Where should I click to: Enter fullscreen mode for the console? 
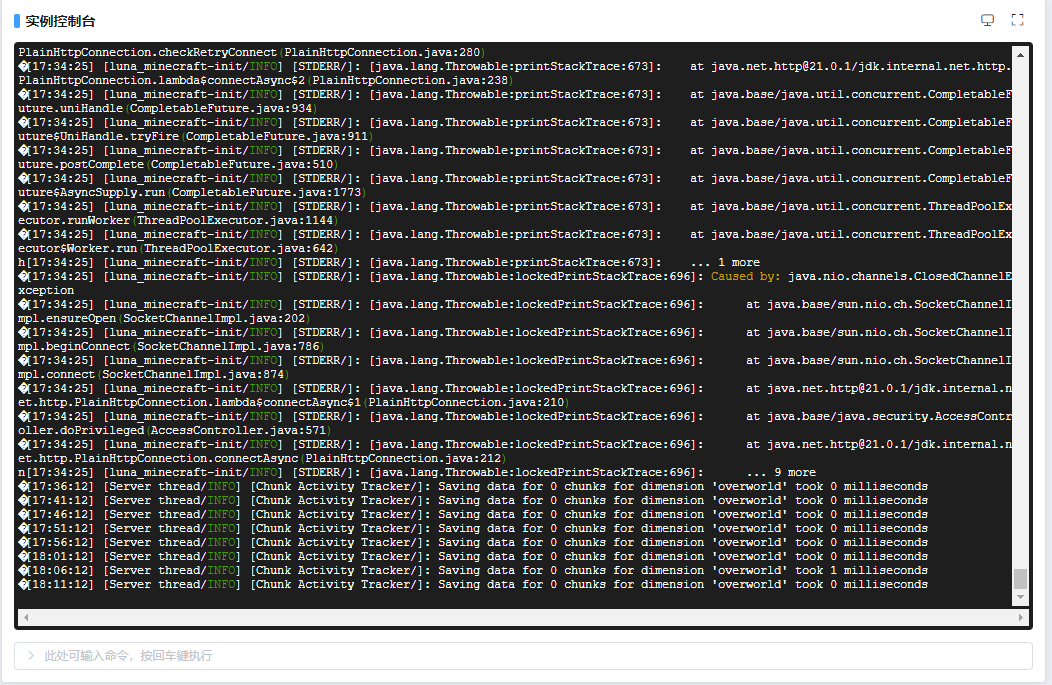point(1018,20)
